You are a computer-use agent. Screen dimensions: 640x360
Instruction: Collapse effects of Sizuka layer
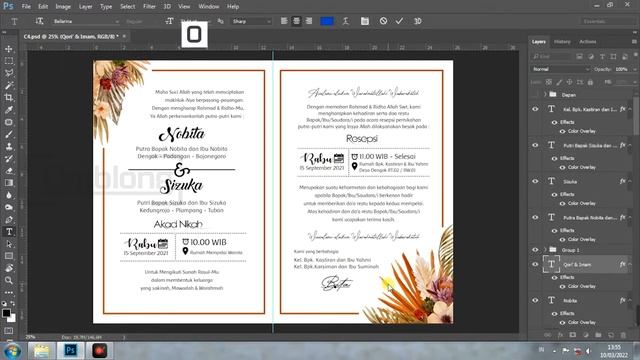[x=630, y=181]
